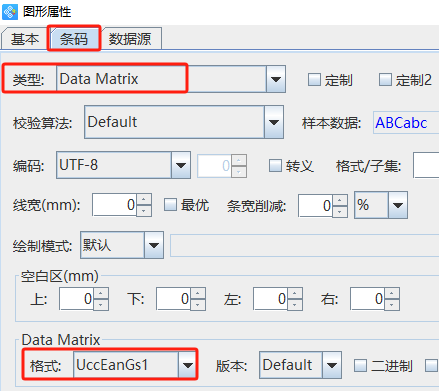Viewport: 439px width, 391px height.
Task: Increase 条宽削减 with the up arrow
Action: [x=340, y=200]
